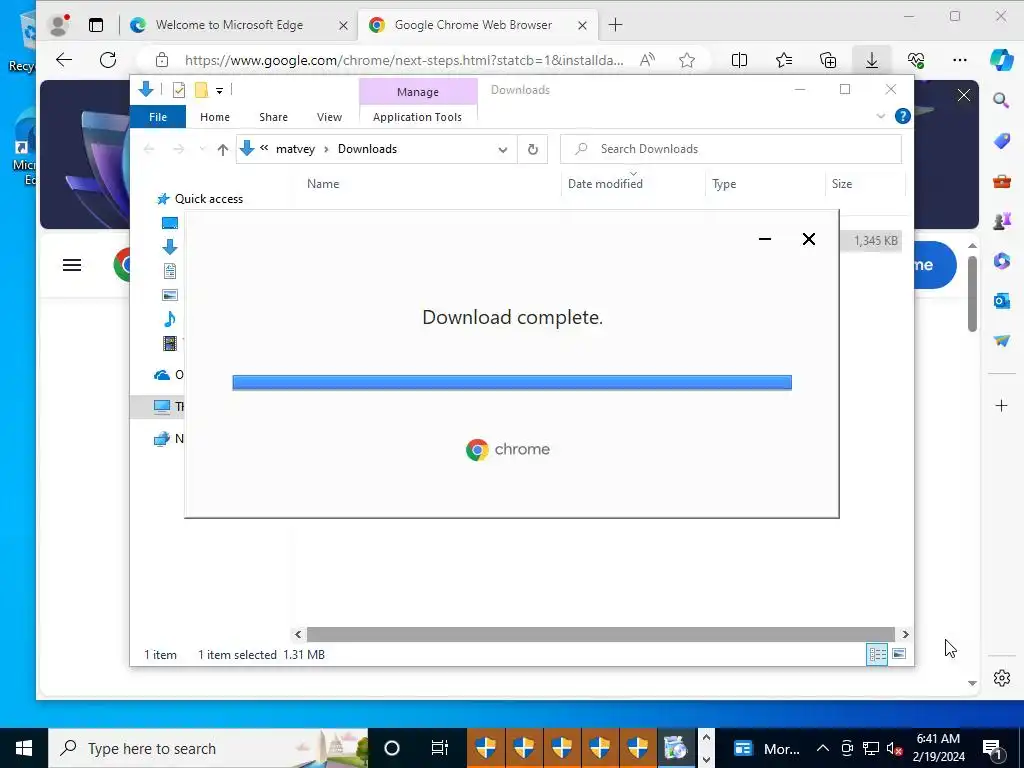Expand Customize Quick Access Toolbar dropdown
The image size is (1024, 768).
(x=219, y=91)
